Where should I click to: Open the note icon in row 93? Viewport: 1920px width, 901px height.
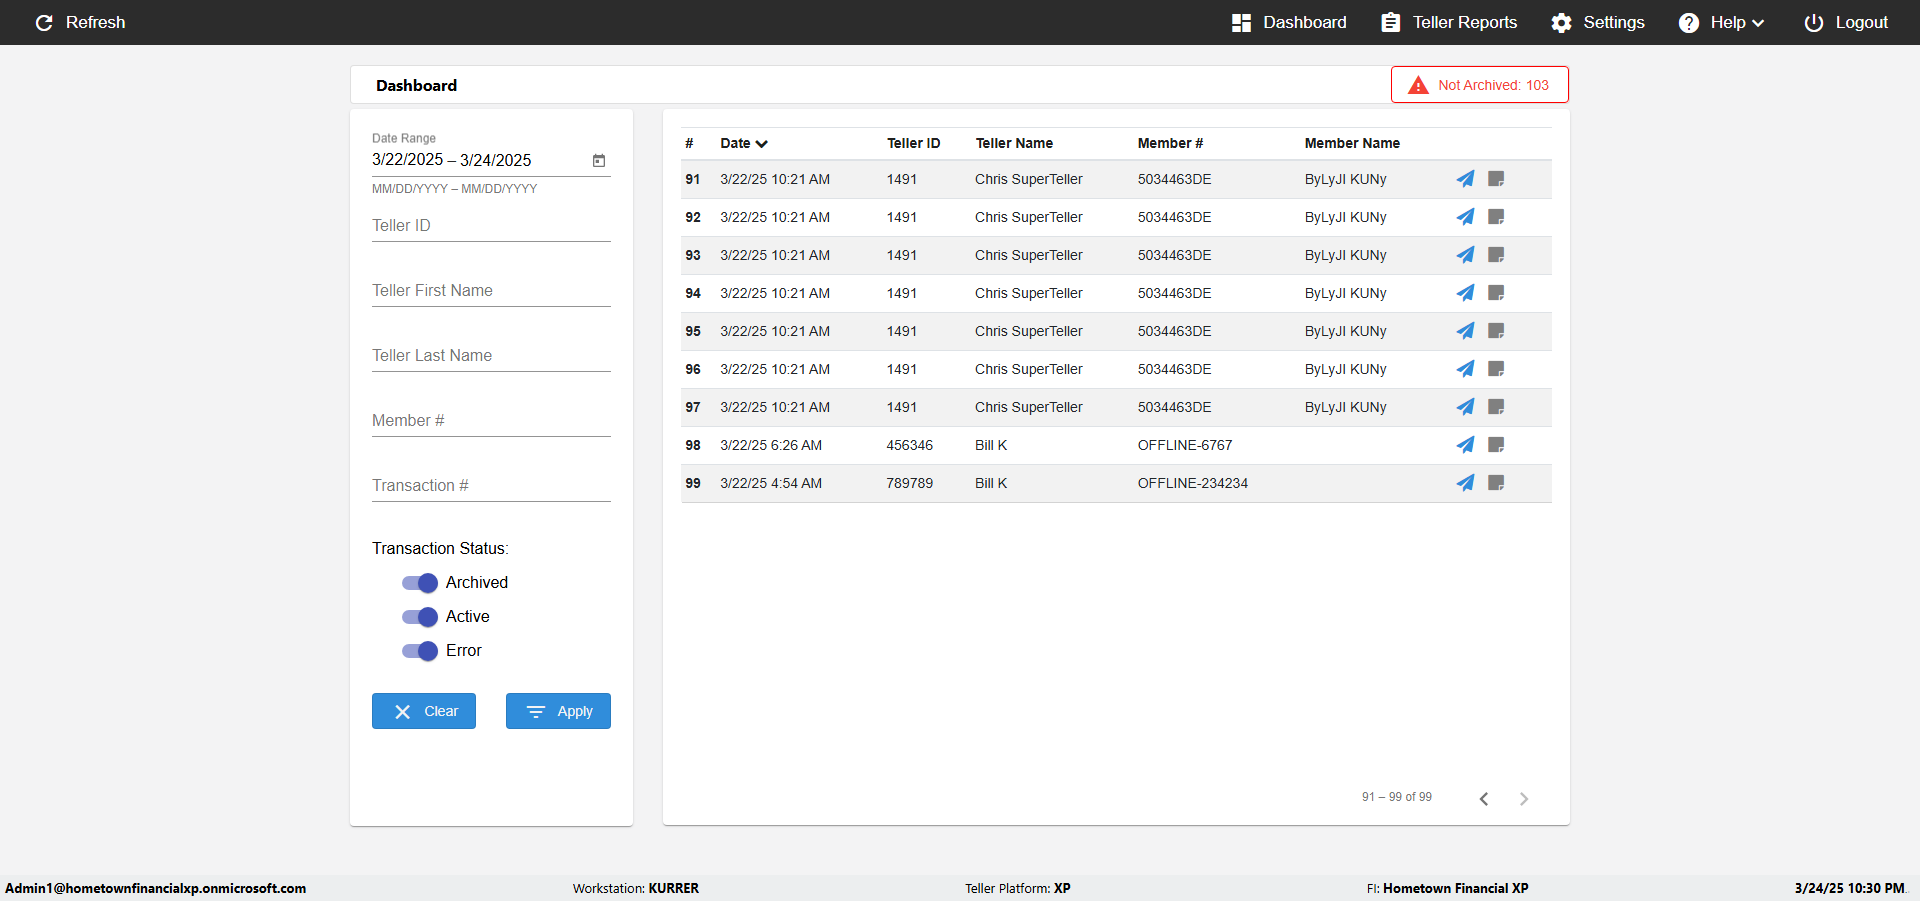point(1496,255)
